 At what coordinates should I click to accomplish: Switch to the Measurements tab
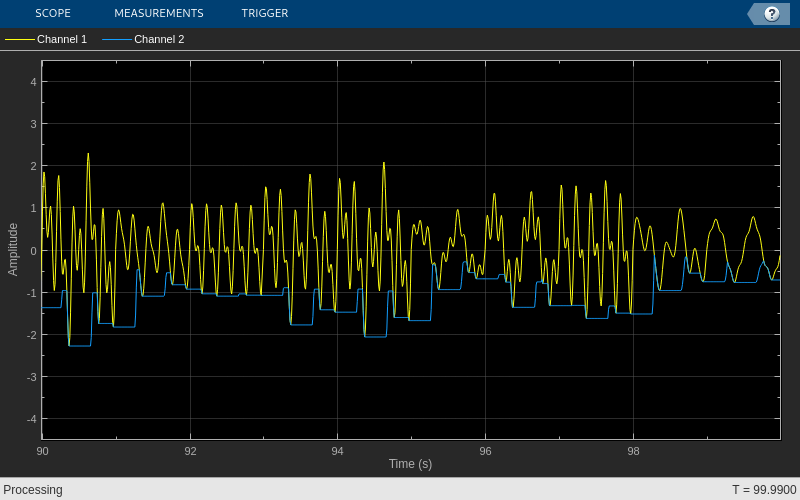point(159,13)
